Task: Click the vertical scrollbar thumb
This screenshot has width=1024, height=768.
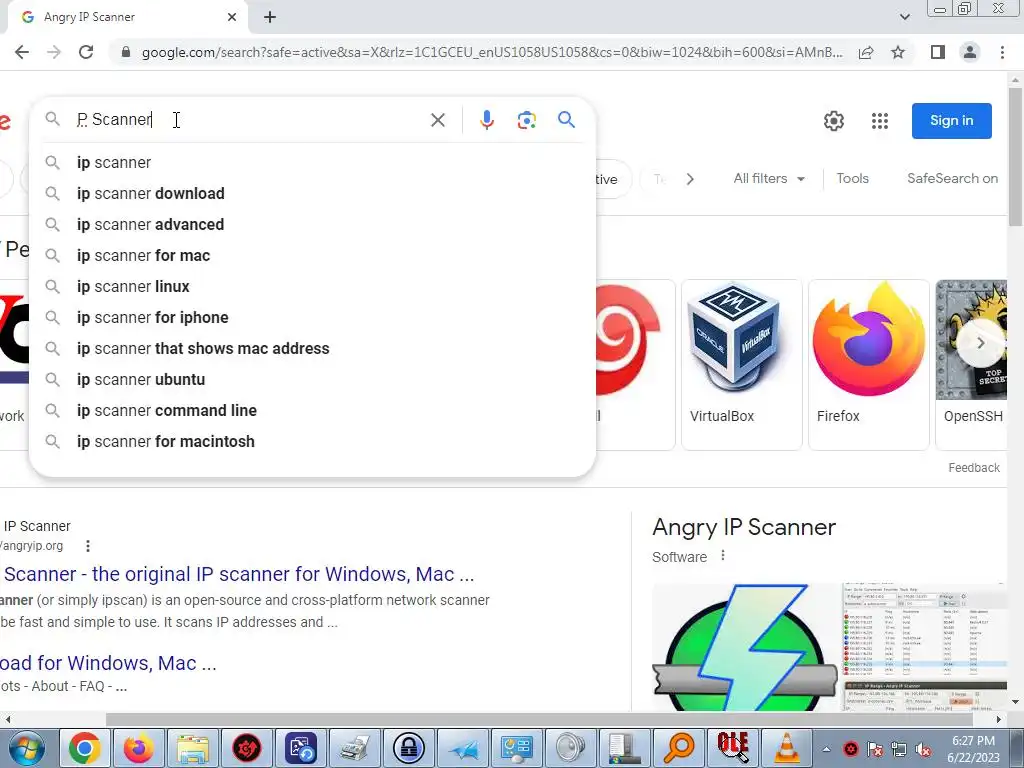Action: point(1015,157)
